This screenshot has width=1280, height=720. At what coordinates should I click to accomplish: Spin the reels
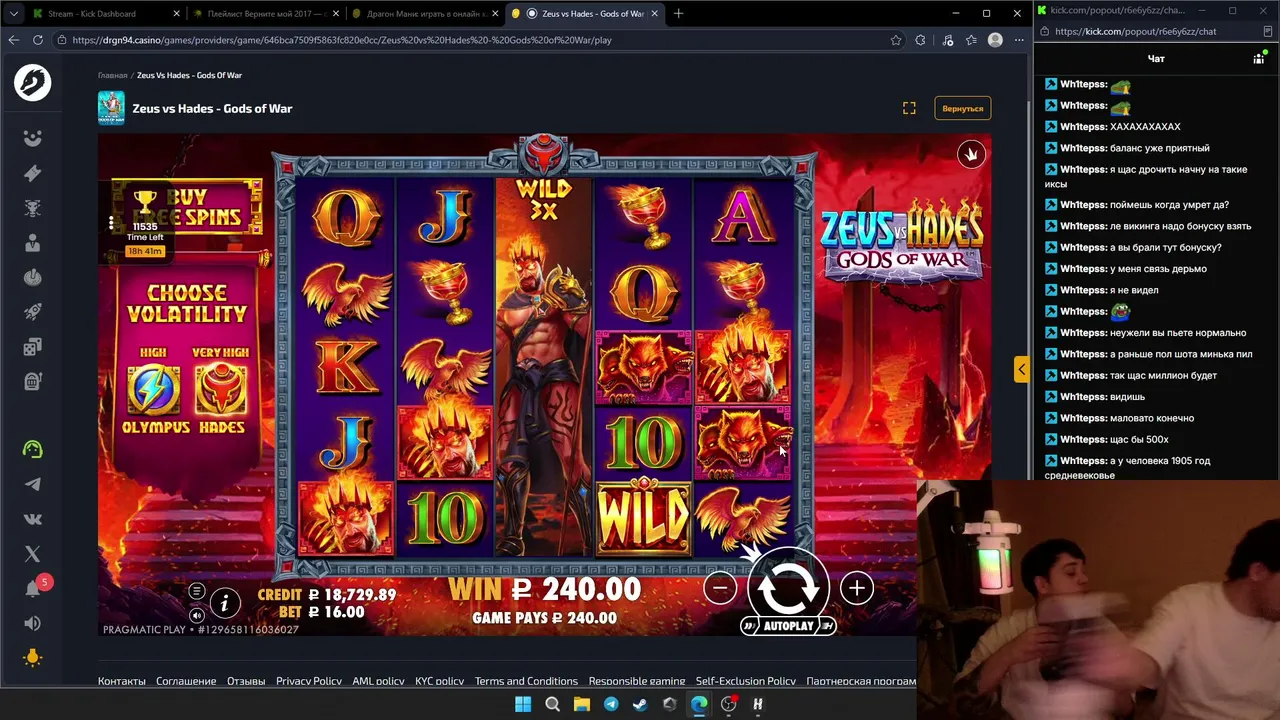point(788,587)
